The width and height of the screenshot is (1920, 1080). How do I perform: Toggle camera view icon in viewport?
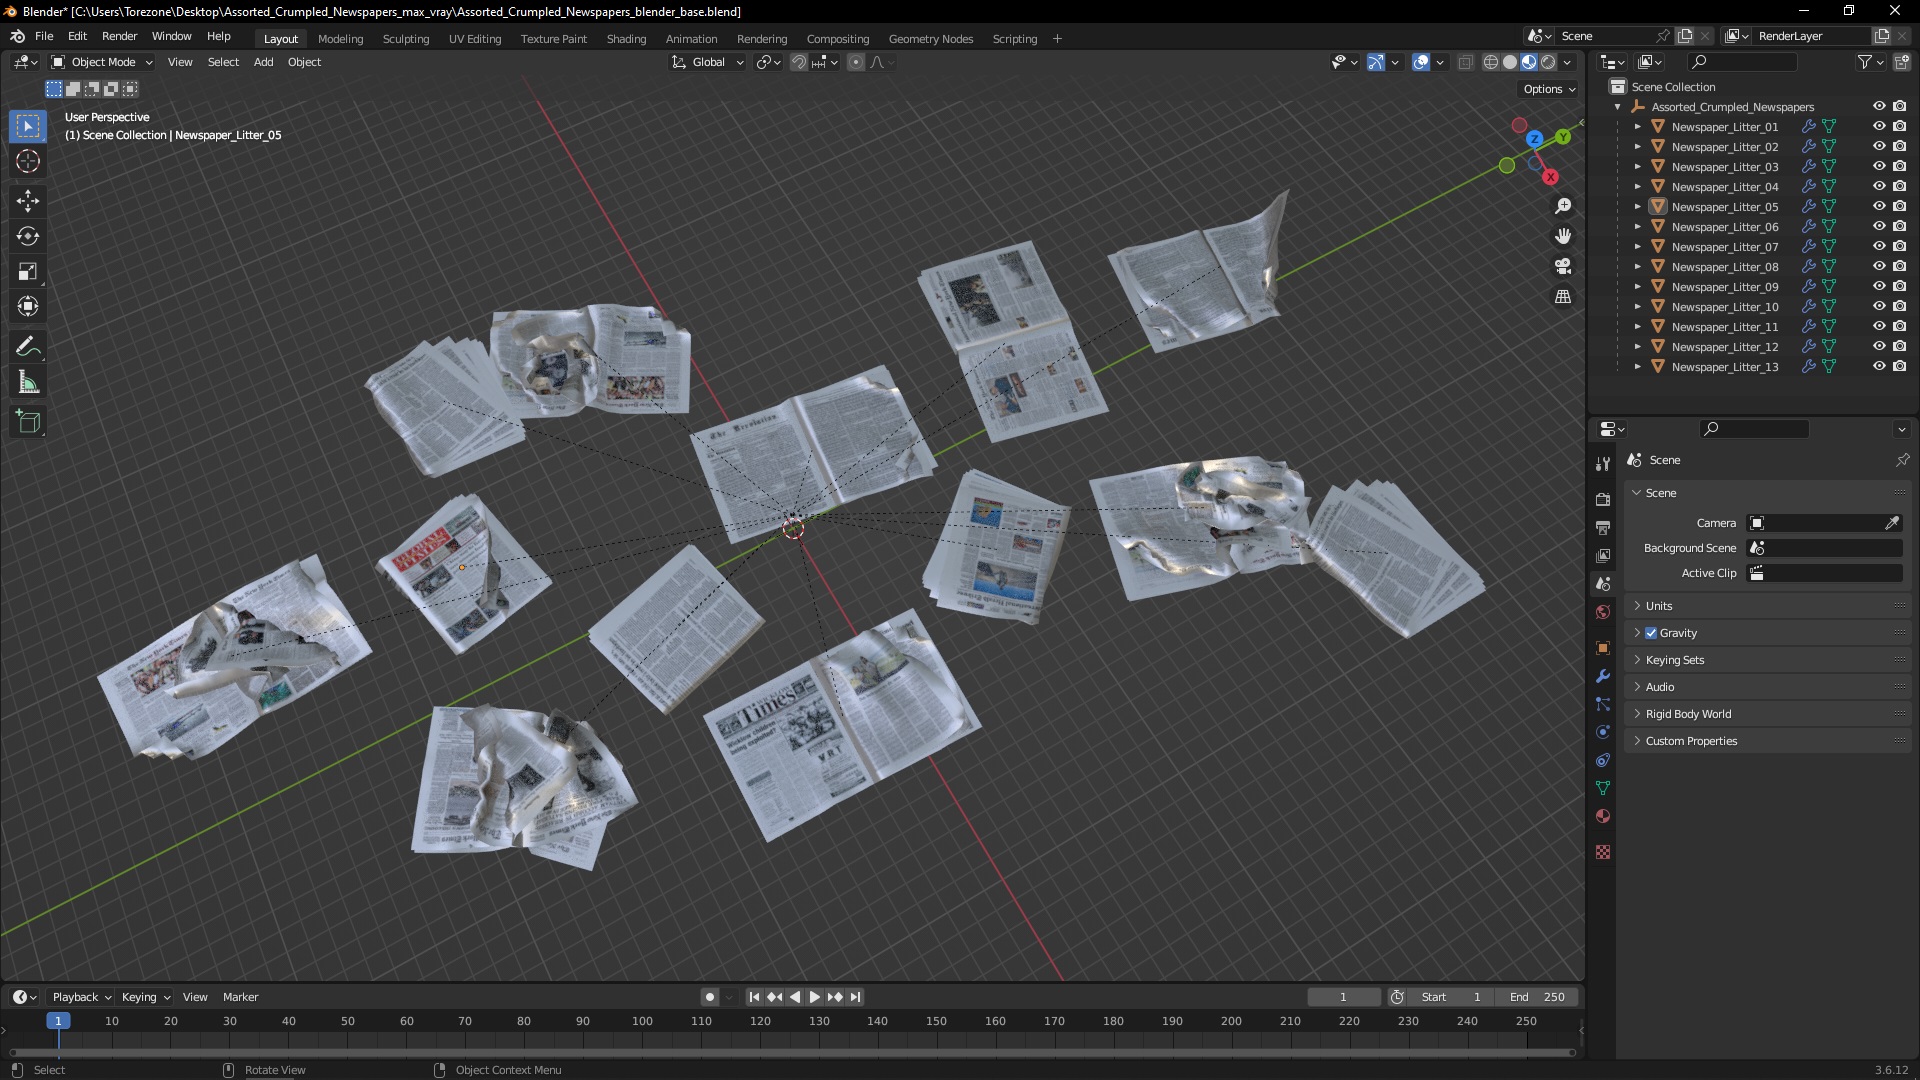click(x=1563, y=266)
